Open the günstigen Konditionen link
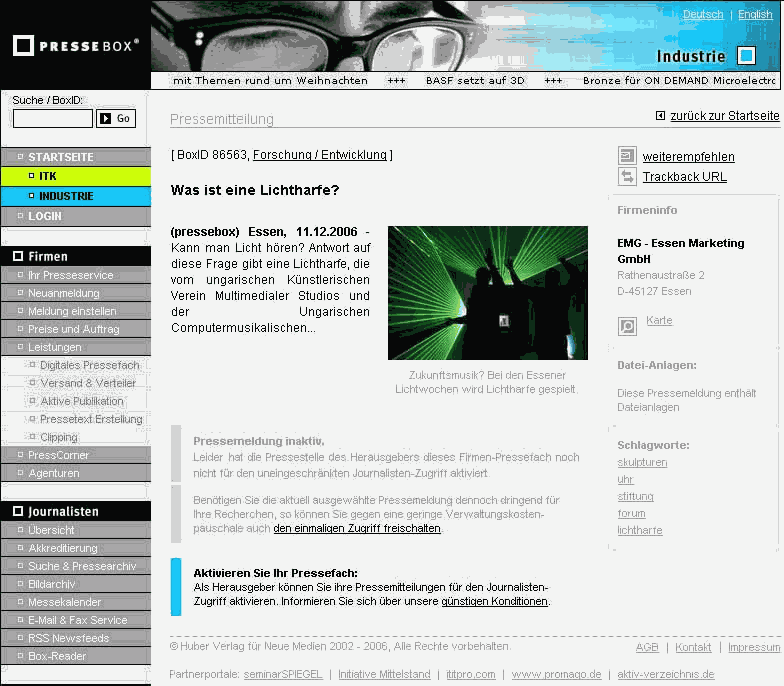 (x=494, y=601)
